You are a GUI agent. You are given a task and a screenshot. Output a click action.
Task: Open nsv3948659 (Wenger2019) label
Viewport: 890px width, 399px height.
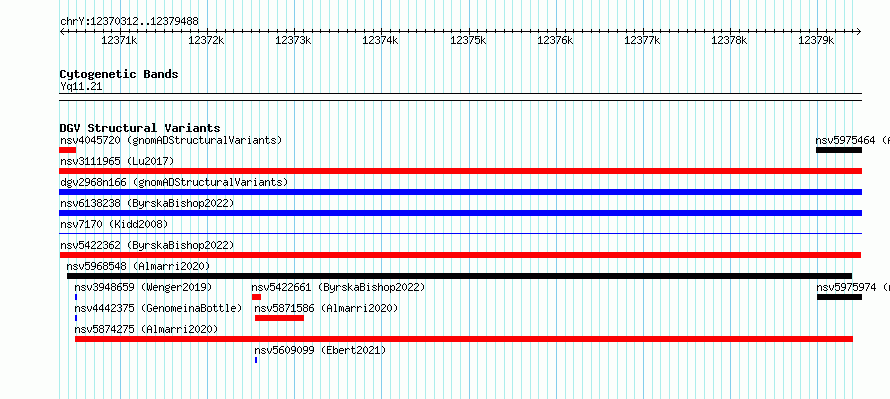[143, 287]
